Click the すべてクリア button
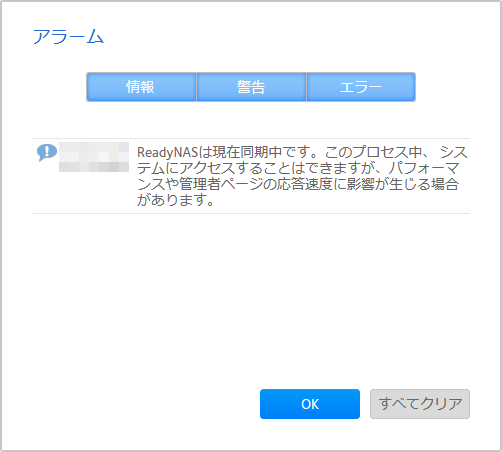The image size is (502, 452). (x=420, y=404)
